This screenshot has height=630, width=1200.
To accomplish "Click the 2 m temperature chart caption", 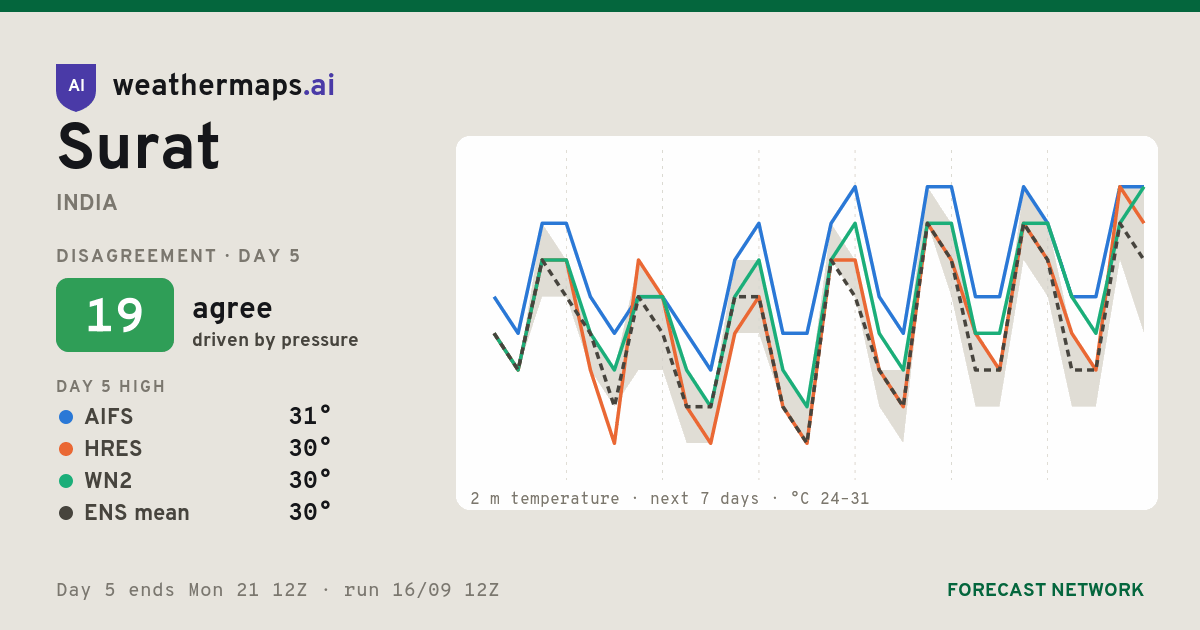I will pos(669,498).
